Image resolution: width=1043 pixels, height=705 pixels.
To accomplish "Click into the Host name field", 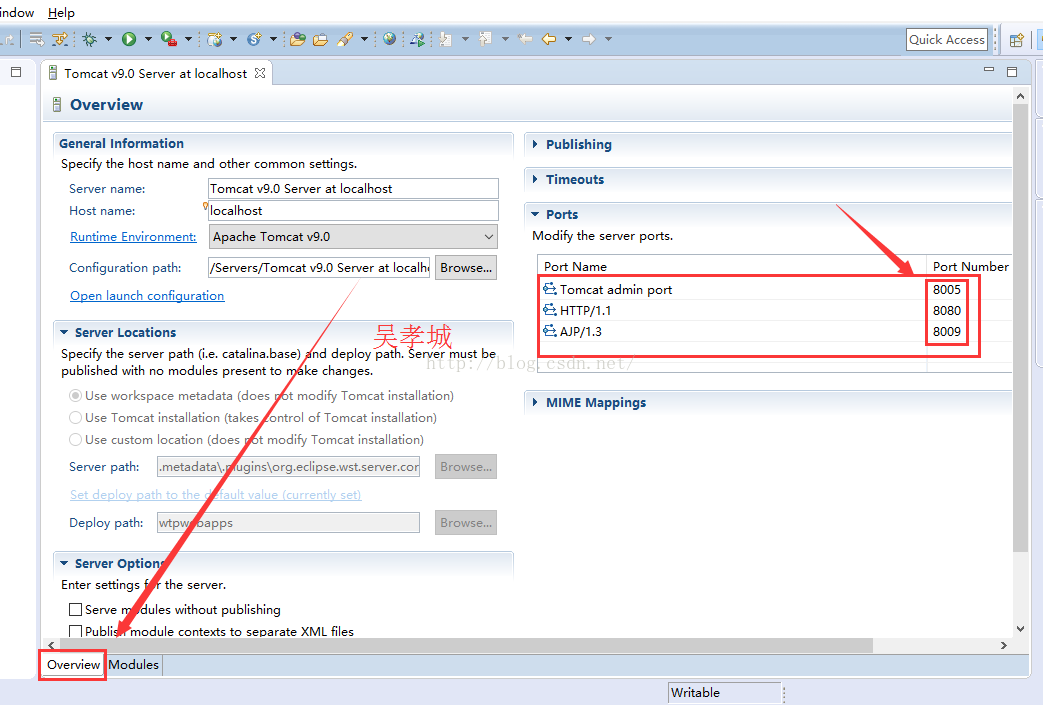I will click(353, 210).
